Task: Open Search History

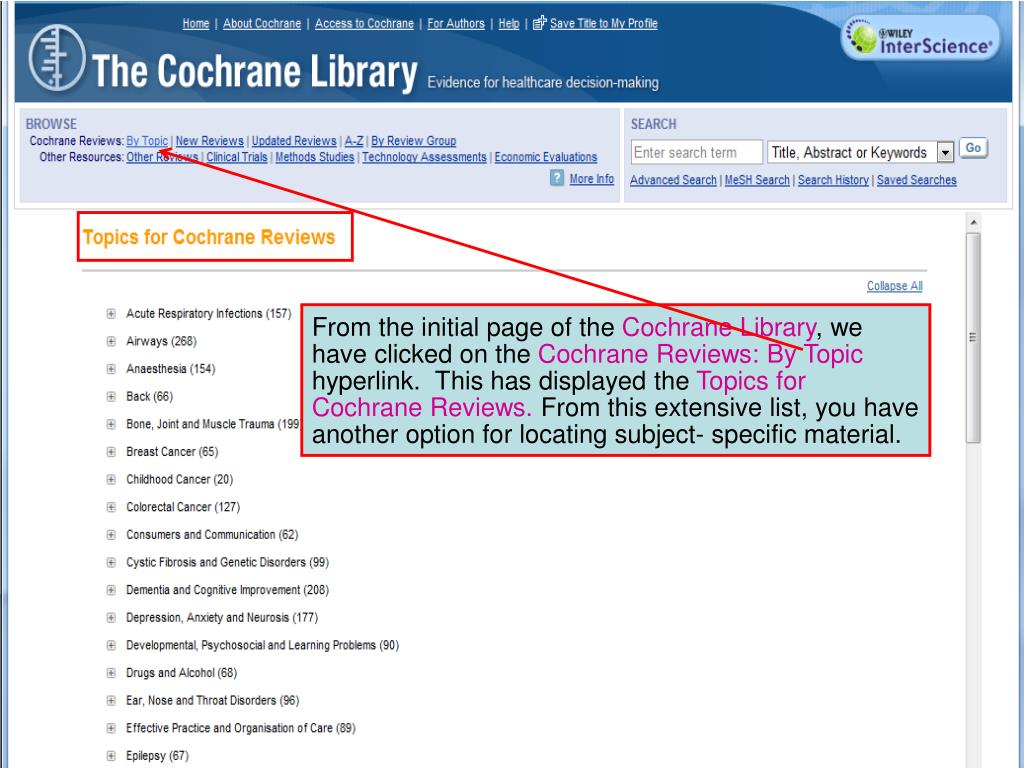Action: pyautogui.click(x=833, y=180)
